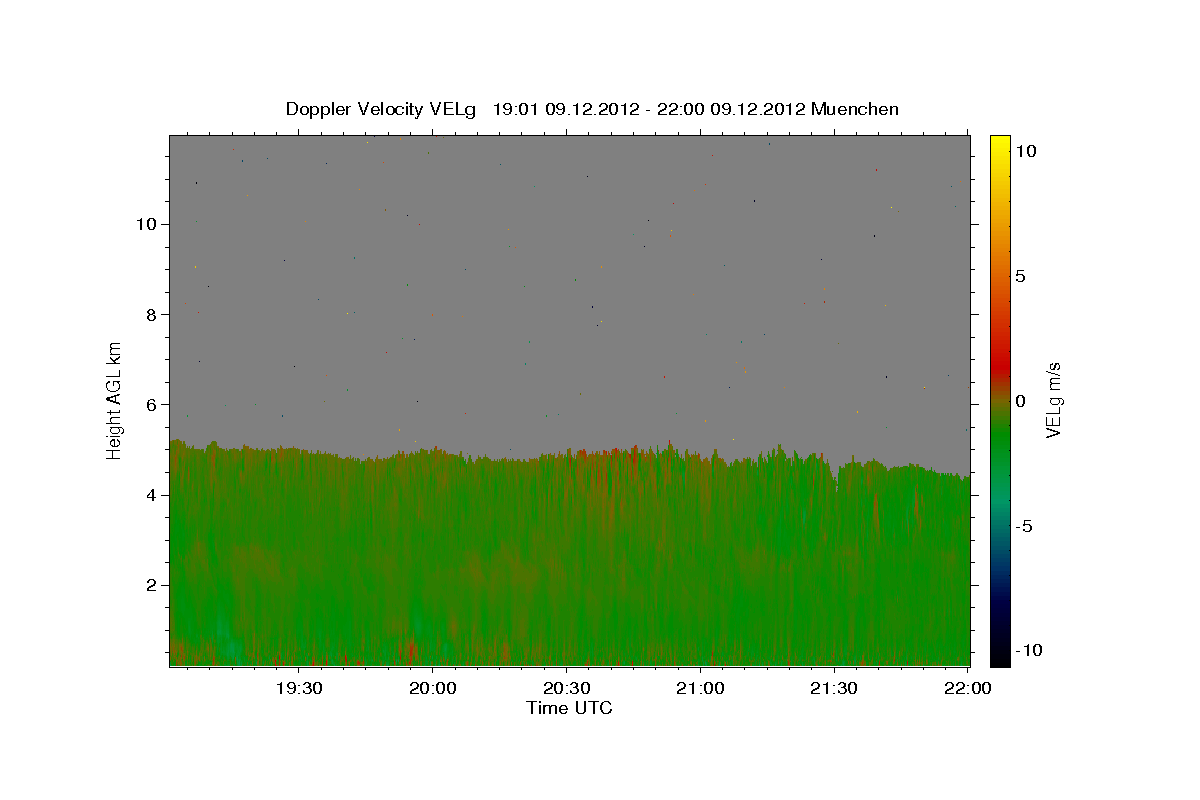Click the '20:00' time tick label
Viewport: 1200px width, 800px height.
coord(432,688)
